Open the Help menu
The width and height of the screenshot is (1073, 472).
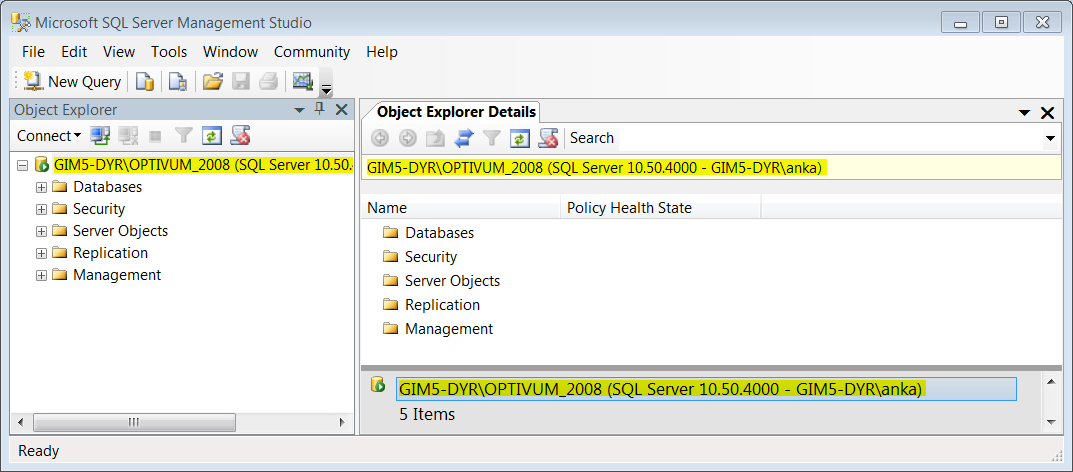382,52
